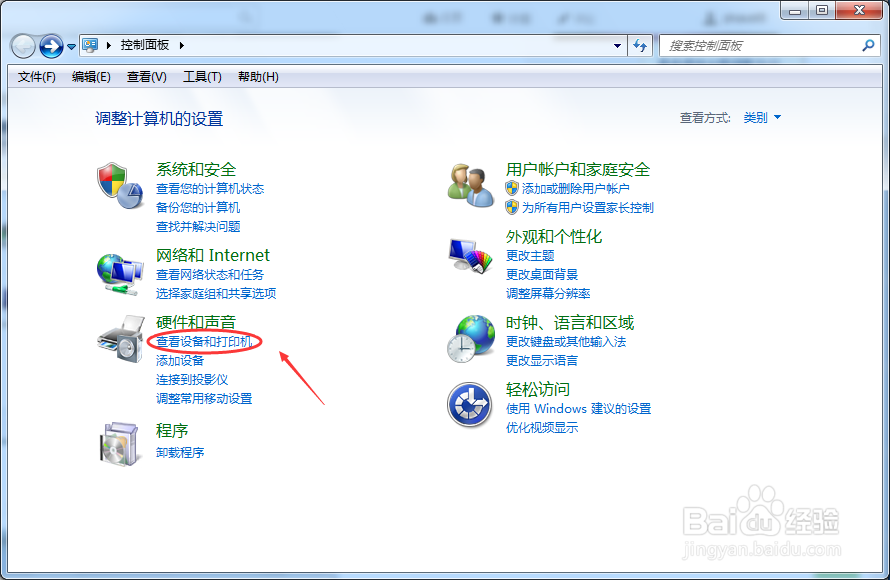Open the 查看 menu

(x=145, y=76)
